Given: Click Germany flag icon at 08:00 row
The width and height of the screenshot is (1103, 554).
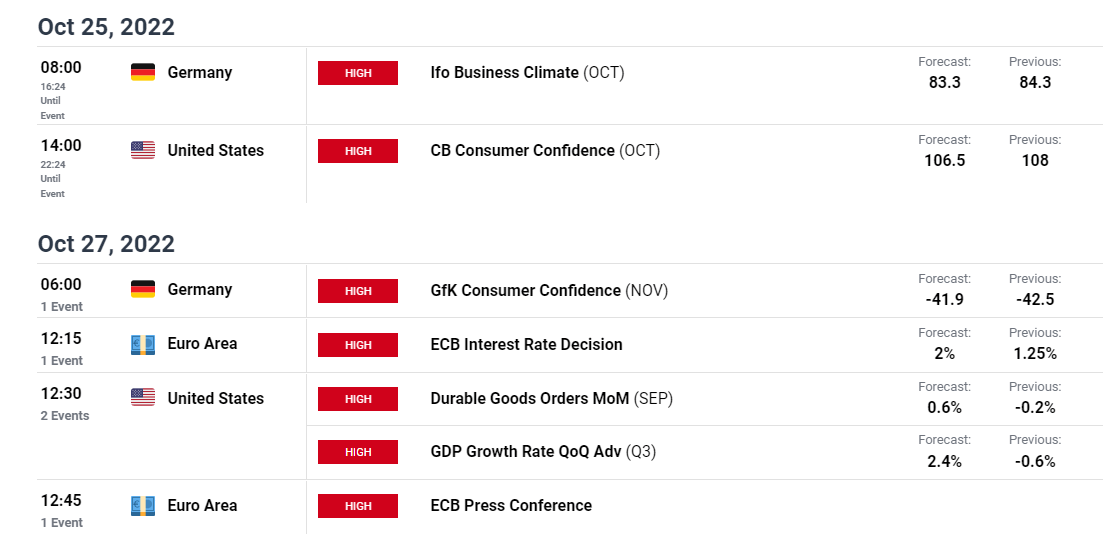Looking at the screenshot, I should 143,72.
